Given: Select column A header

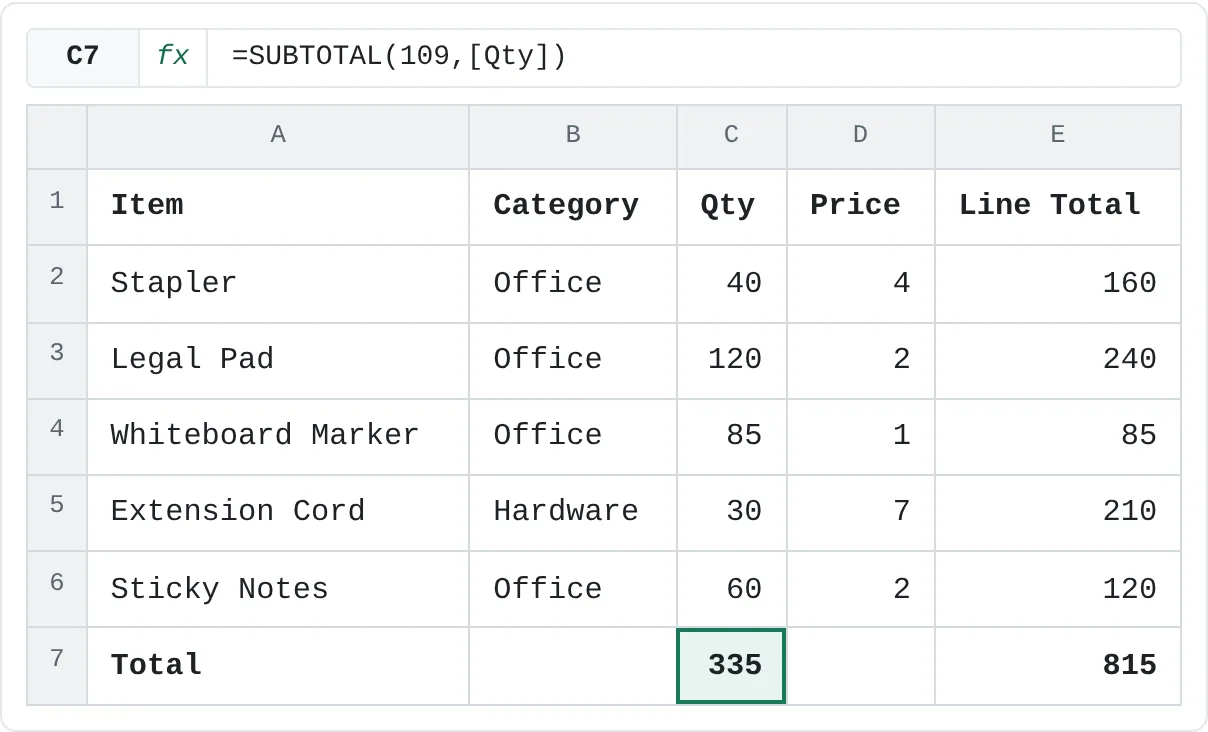Looking at the screenshot, I should (x=278, y=136).
